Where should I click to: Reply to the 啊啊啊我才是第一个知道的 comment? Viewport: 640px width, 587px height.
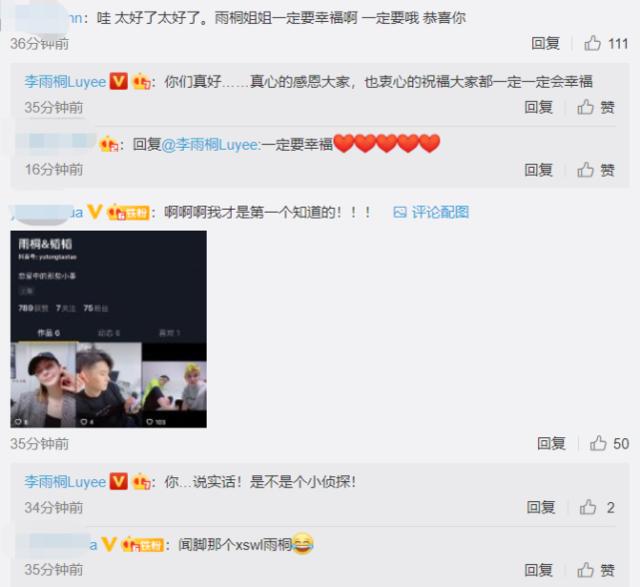(x=551, y=443)
